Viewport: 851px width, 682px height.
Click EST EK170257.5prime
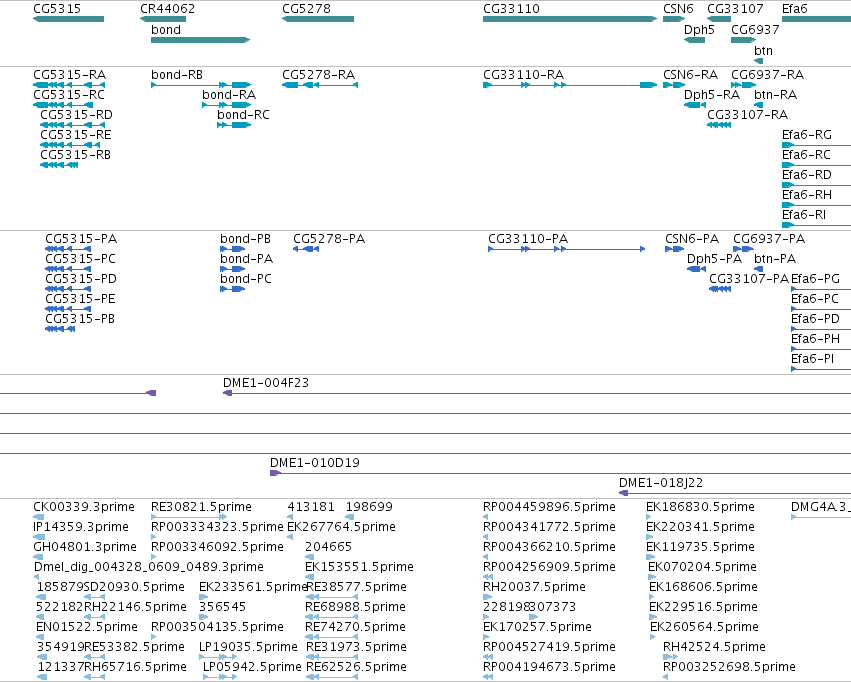point(537,627)
